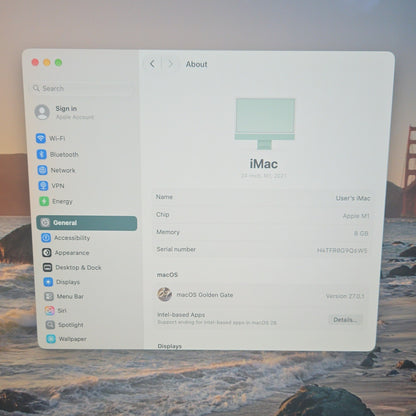Click the Memory label
The width and height of the screenshot is (416, 416).
pyautogui.click(x=168, y=232)
